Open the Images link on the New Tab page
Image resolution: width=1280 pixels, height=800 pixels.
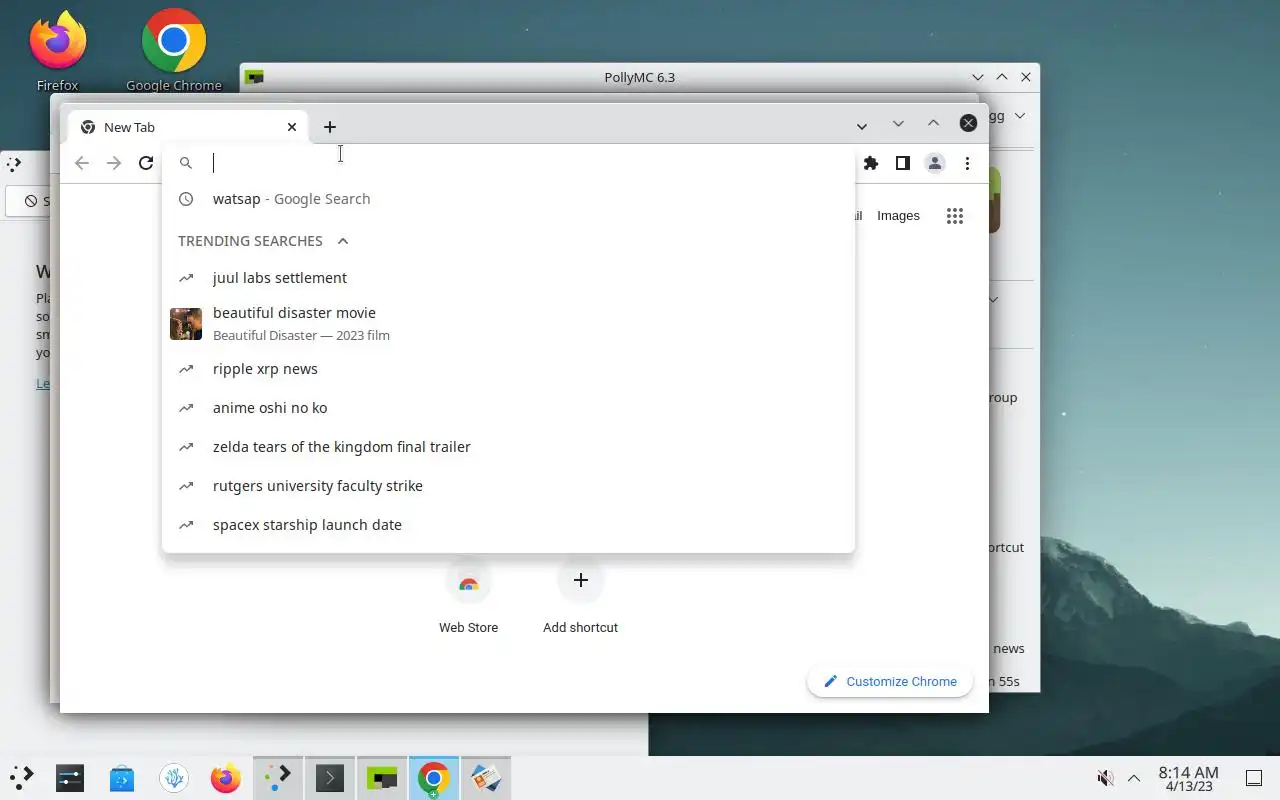coord(898,216)
